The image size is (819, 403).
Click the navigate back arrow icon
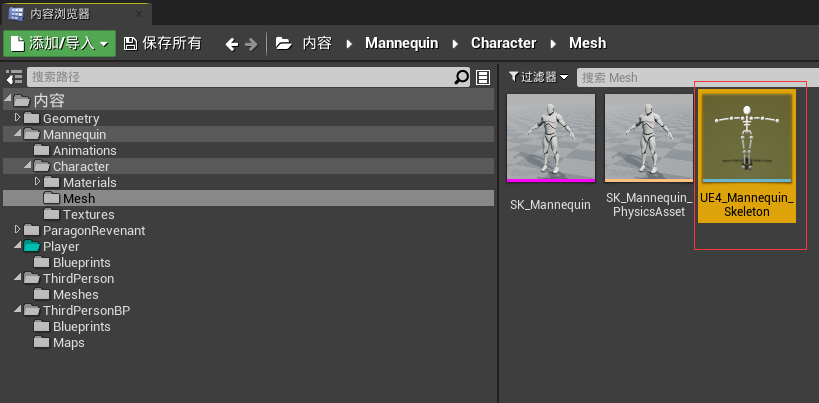(231, 44)
